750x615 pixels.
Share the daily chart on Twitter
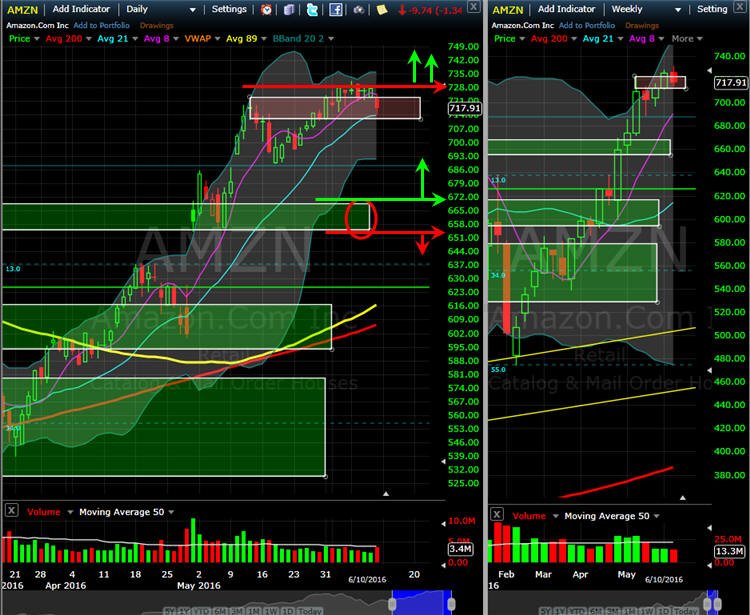(312, 9)
